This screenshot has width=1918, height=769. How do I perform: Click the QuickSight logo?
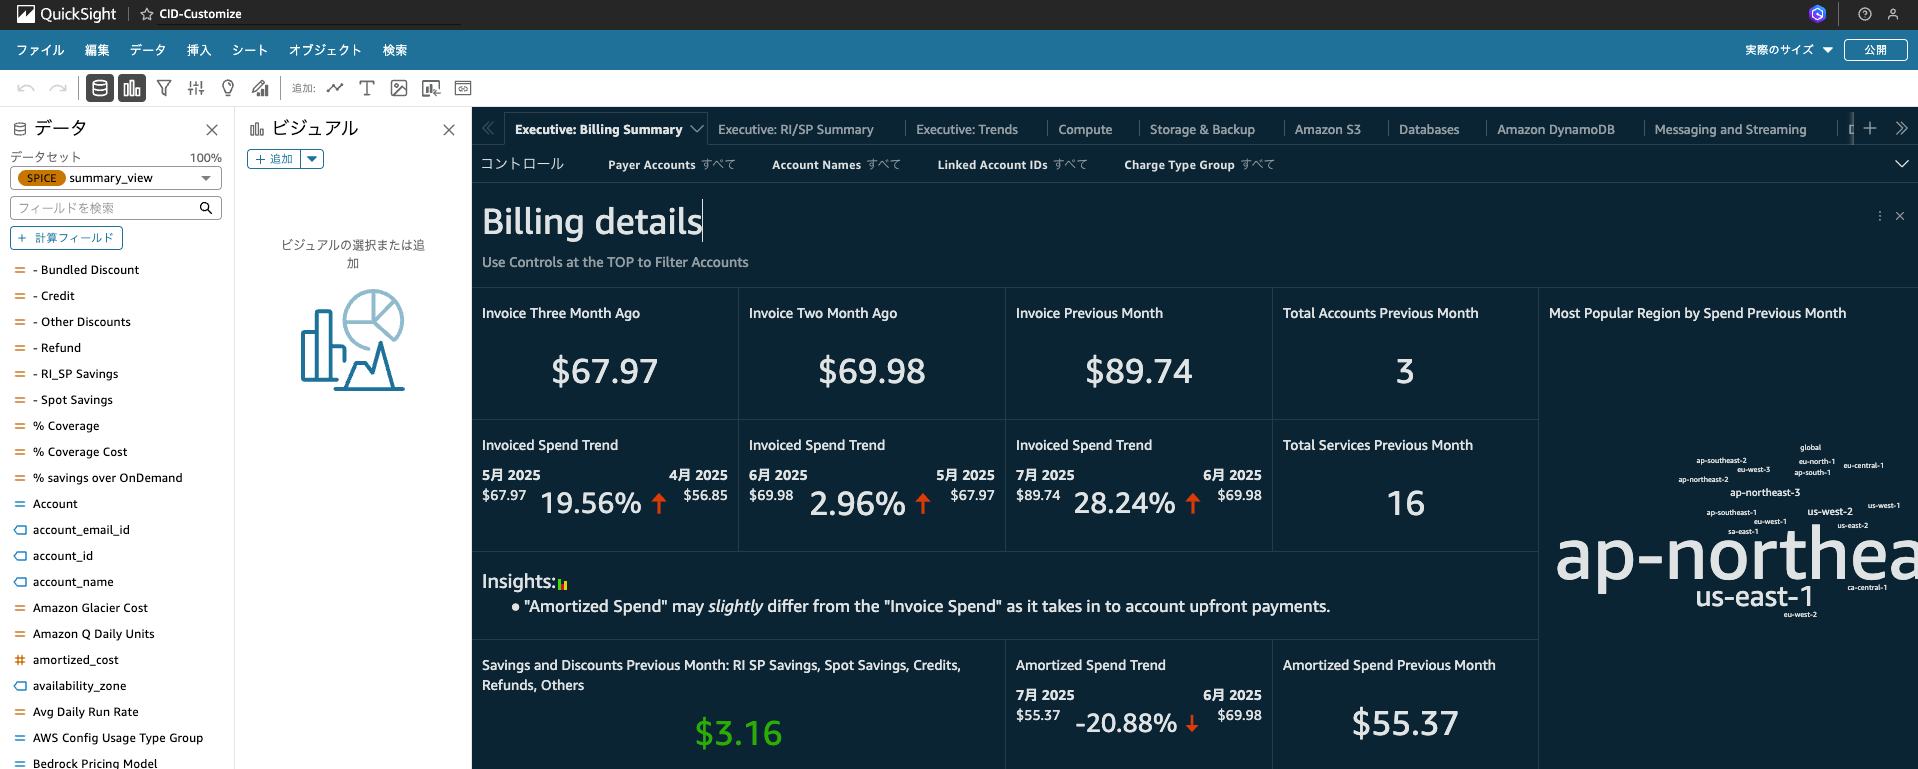(66, 14)
